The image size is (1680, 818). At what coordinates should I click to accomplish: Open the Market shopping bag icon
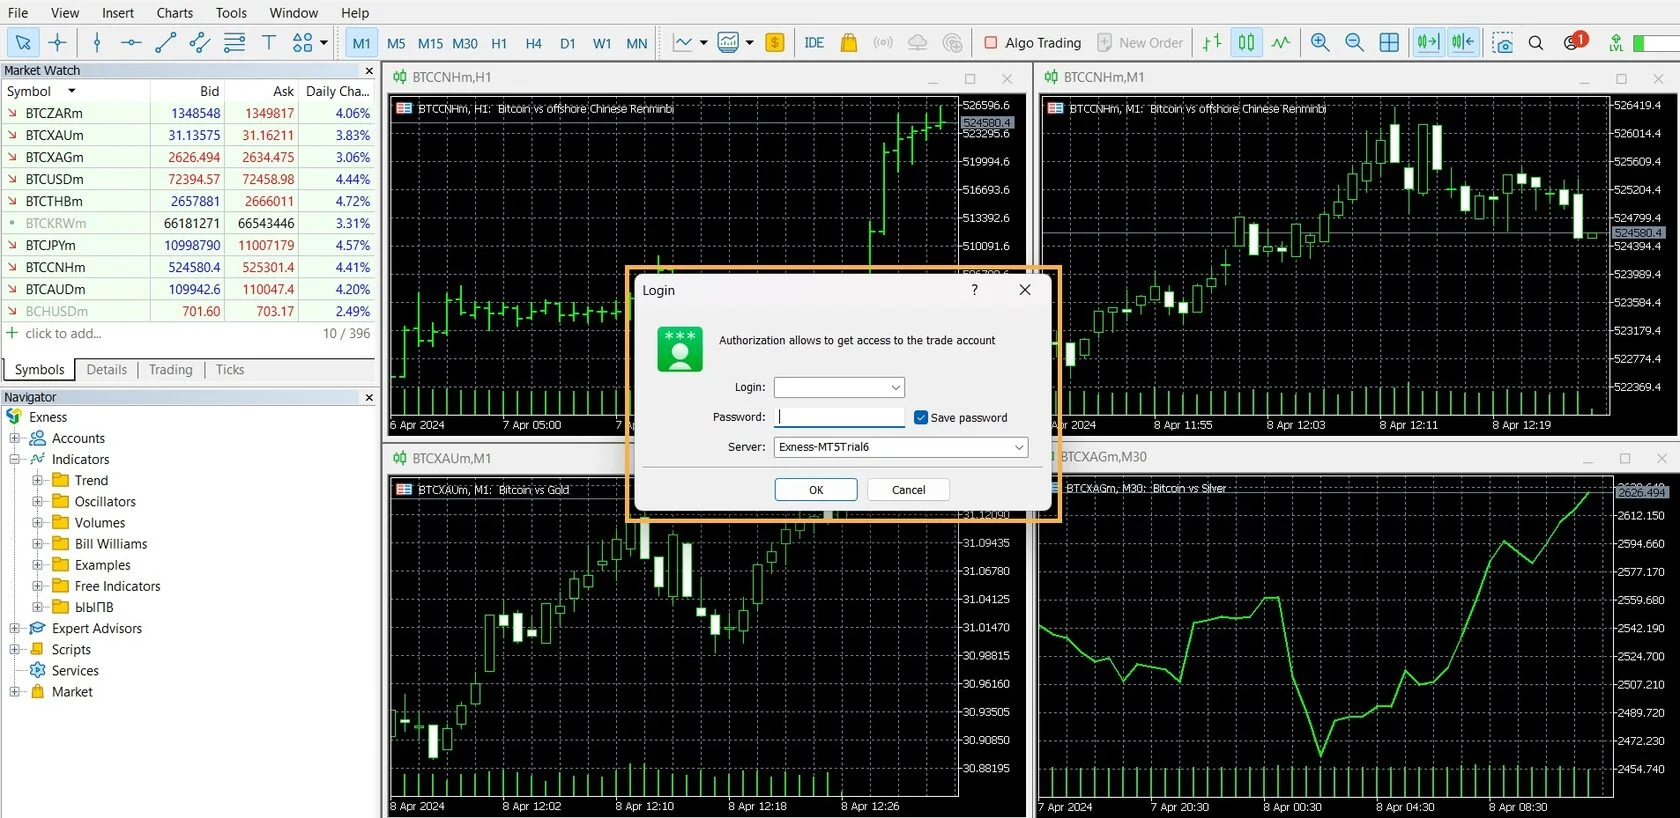[849, 42]
